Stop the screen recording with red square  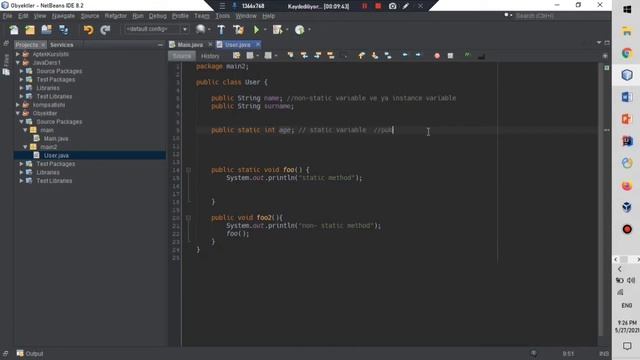378,6
